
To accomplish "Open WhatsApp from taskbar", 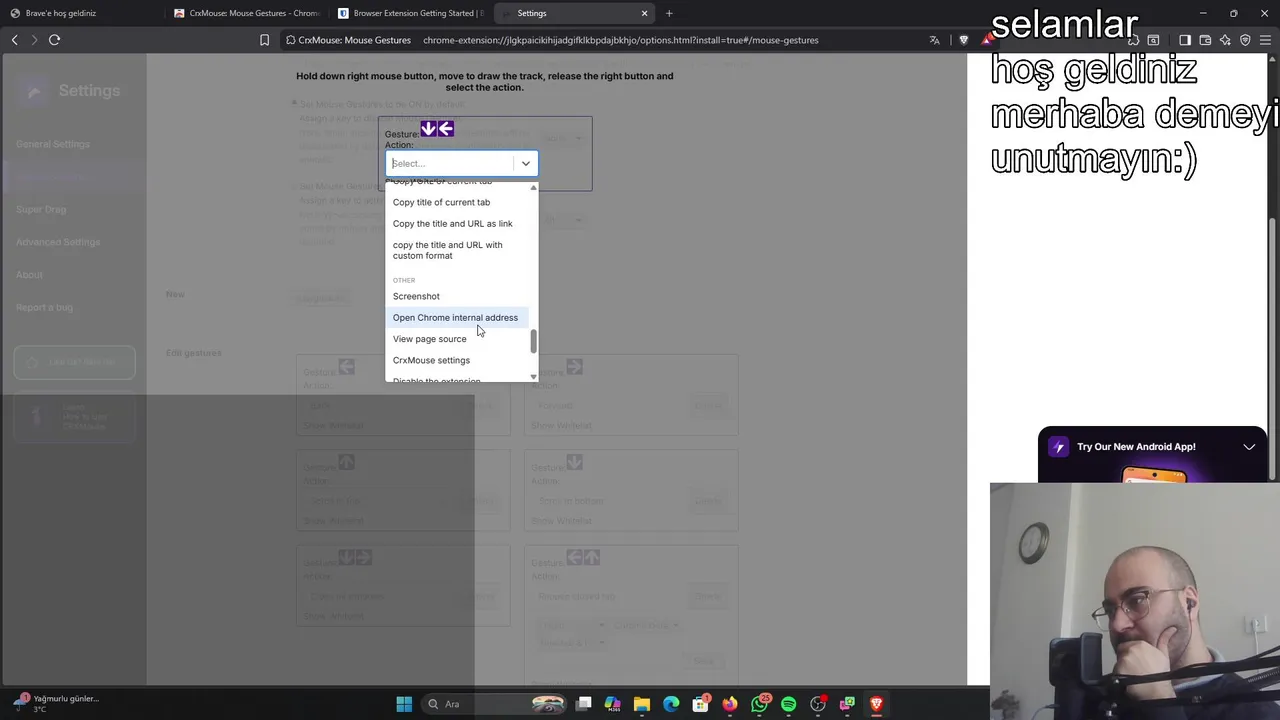I will click(759, 704).
